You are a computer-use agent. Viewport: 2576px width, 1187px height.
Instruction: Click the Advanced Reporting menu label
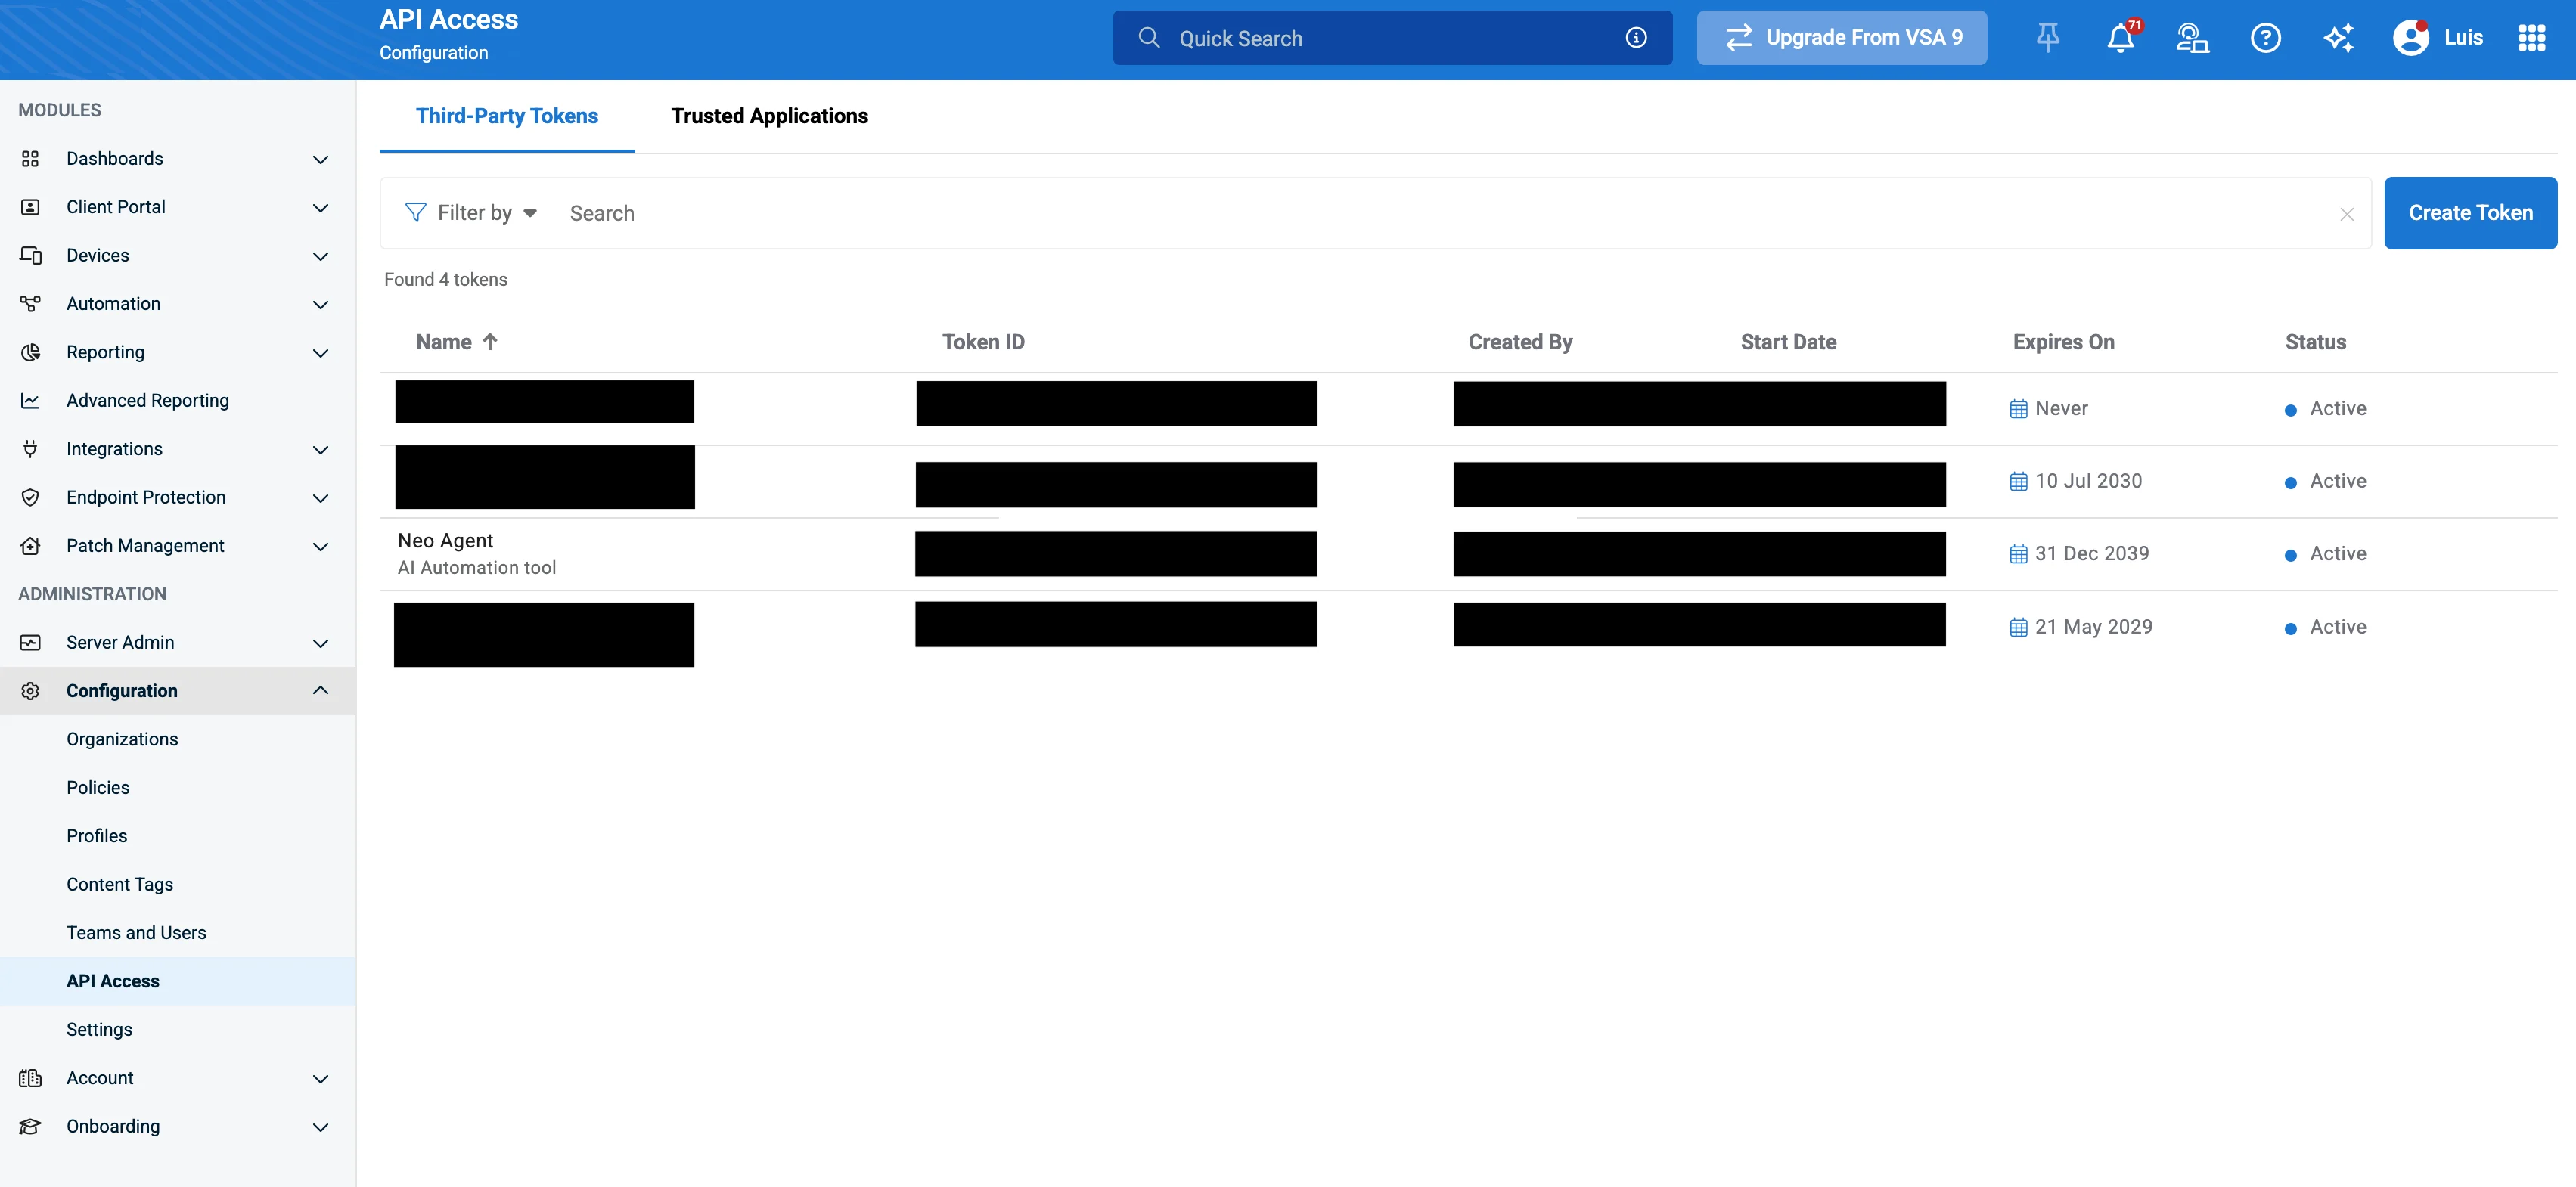[148, 400]
